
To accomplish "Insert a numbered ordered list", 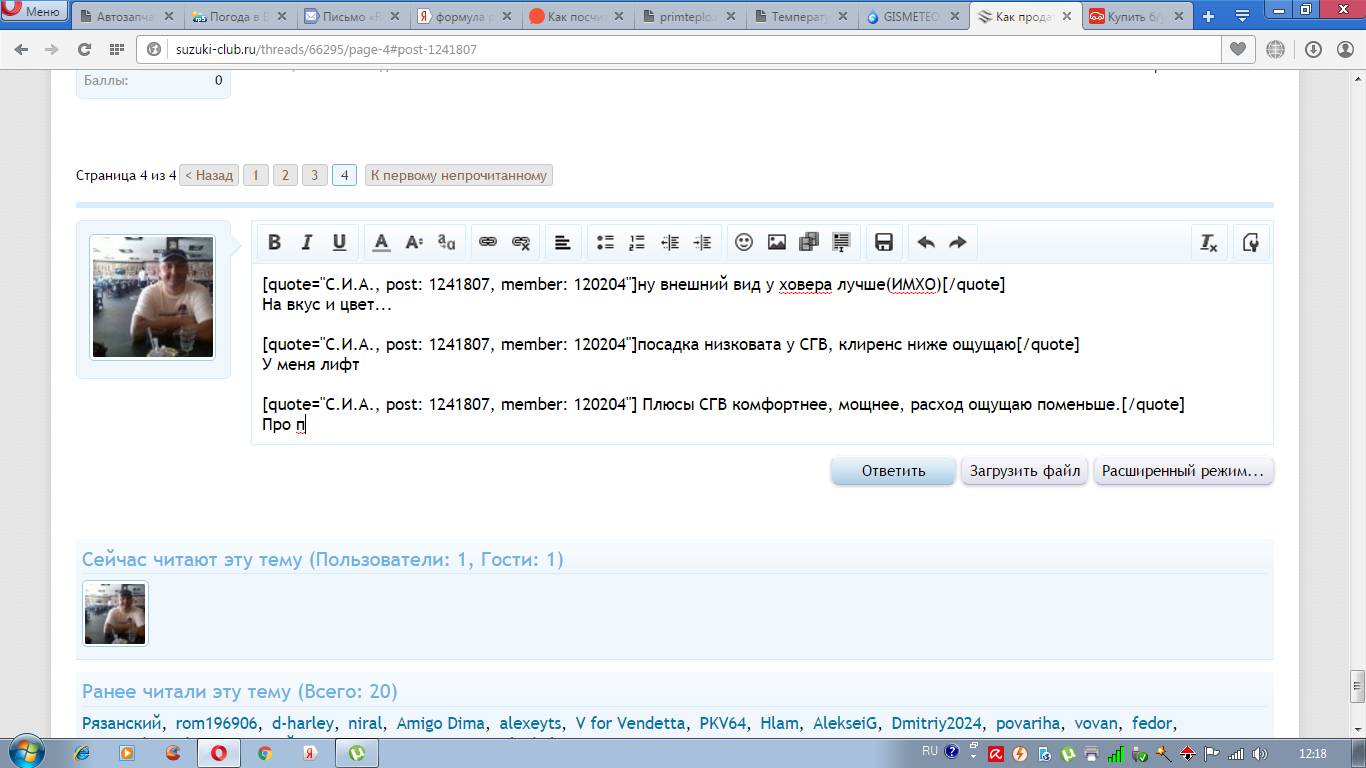I will (637, 242).
